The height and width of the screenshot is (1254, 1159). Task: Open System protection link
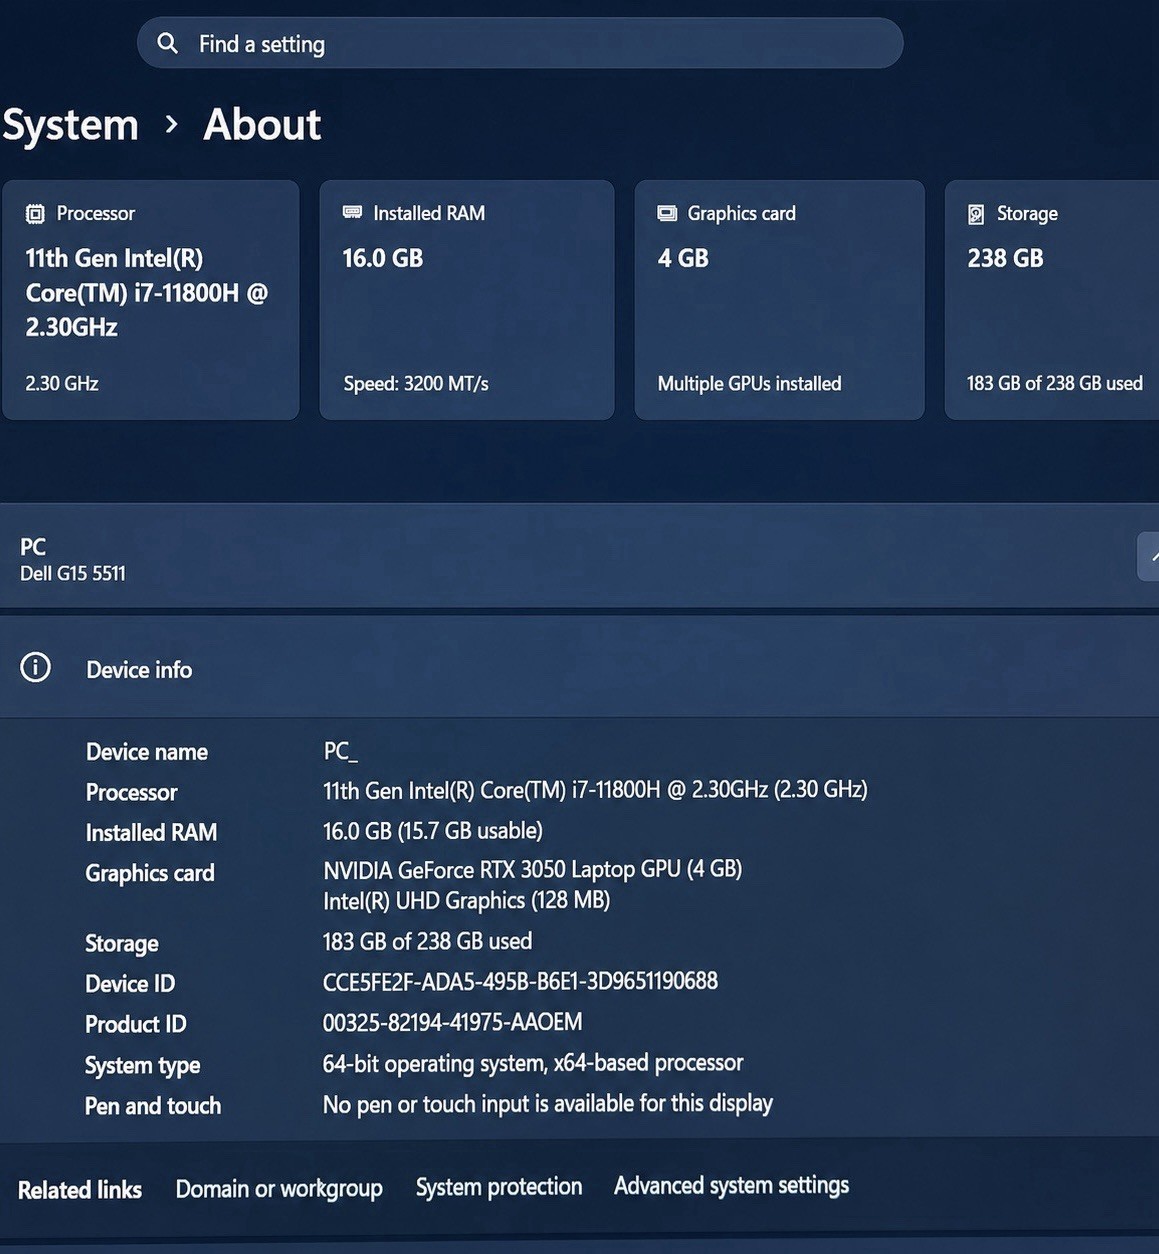click(499, 1187)
